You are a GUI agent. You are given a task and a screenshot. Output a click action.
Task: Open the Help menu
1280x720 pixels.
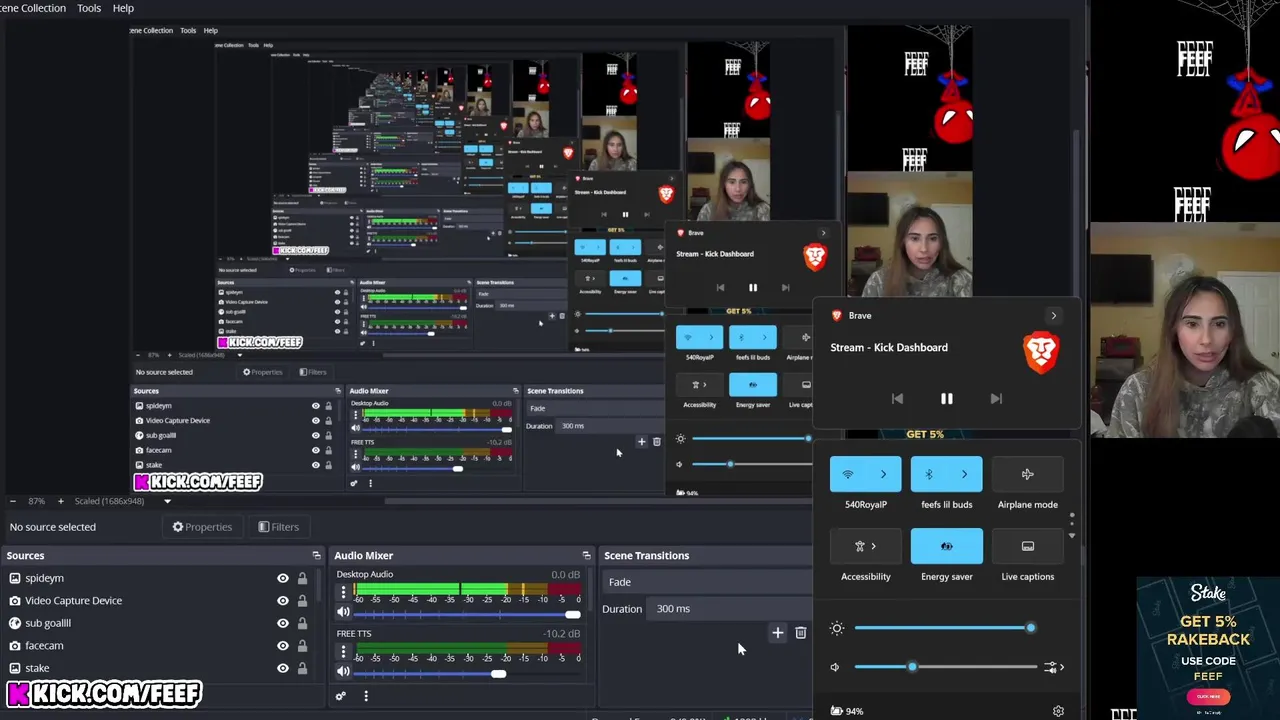[x=123, y=8]
